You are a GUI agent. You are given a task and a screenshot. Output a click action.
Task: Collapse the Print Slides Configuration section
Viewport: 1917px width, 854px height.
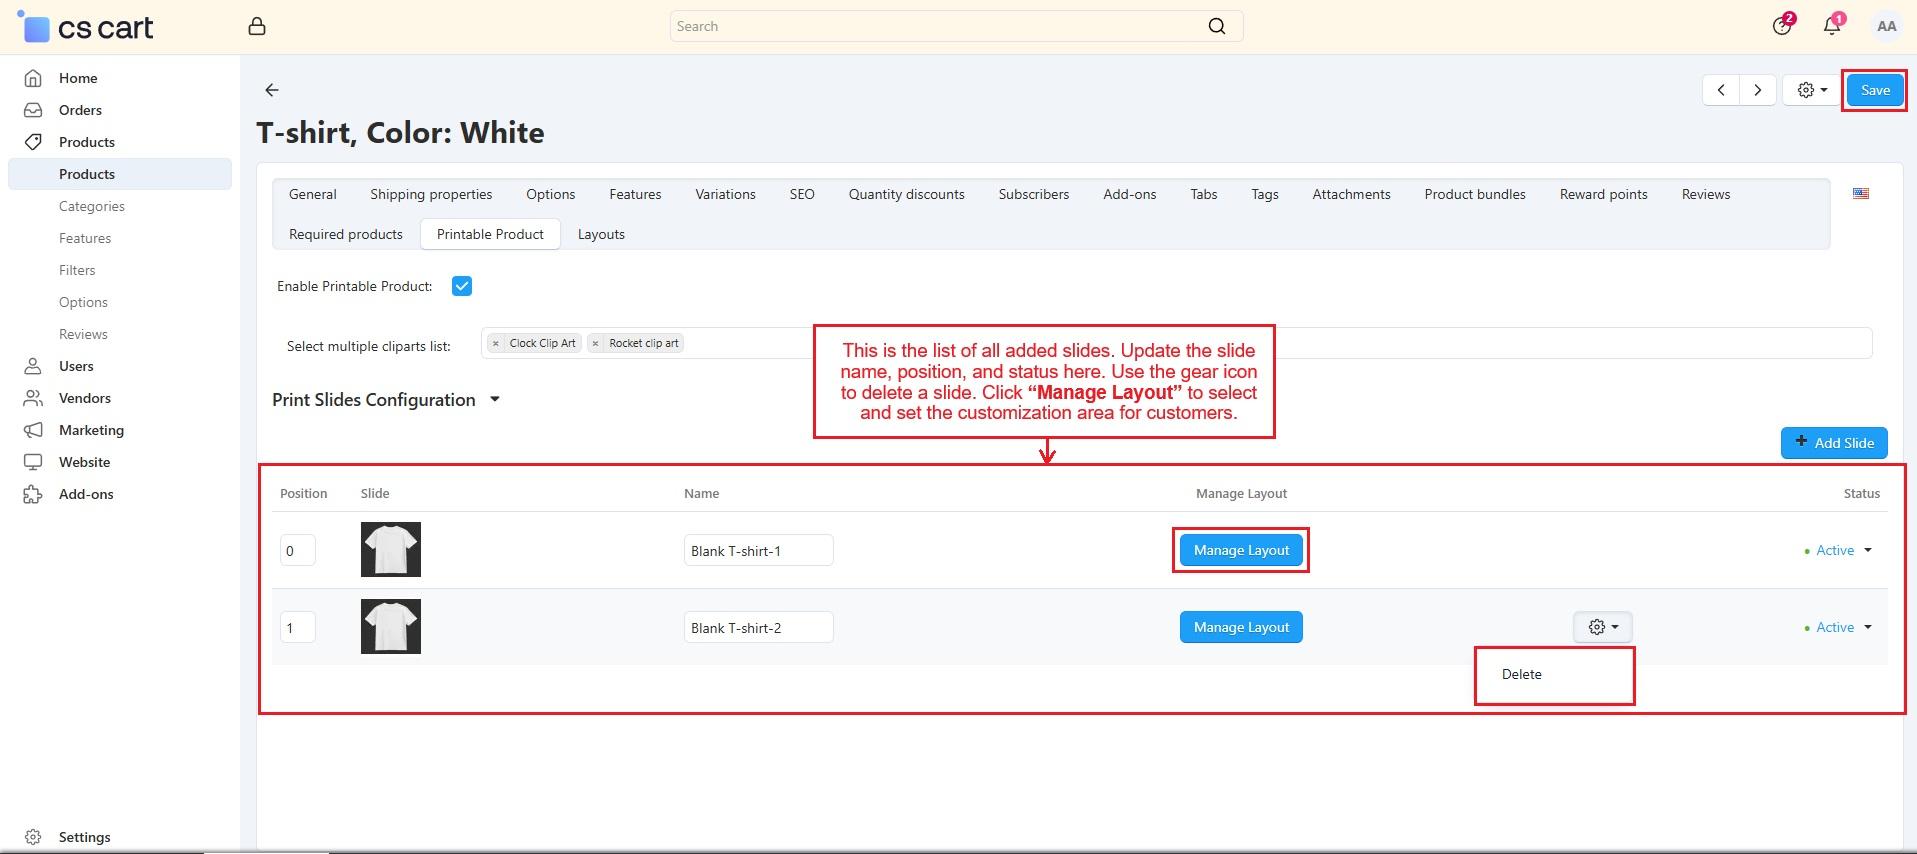(494, 400)
